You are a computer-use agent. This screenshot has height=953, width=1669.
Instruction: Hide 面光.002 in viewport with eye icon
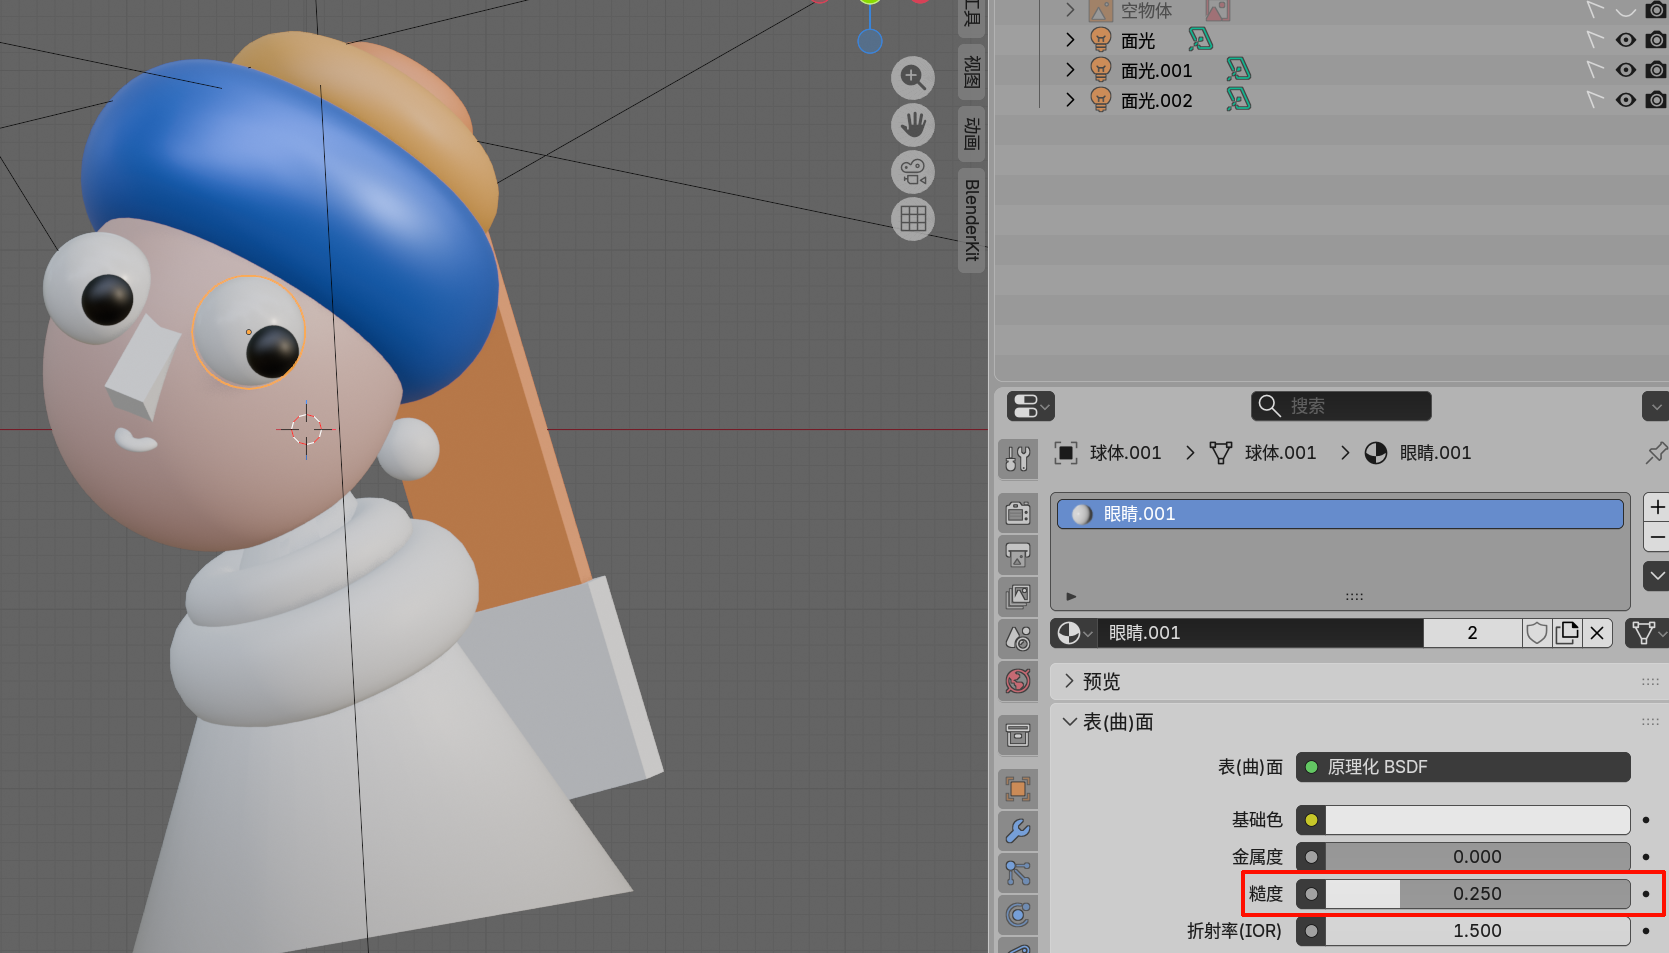(x=1626, y=100)
